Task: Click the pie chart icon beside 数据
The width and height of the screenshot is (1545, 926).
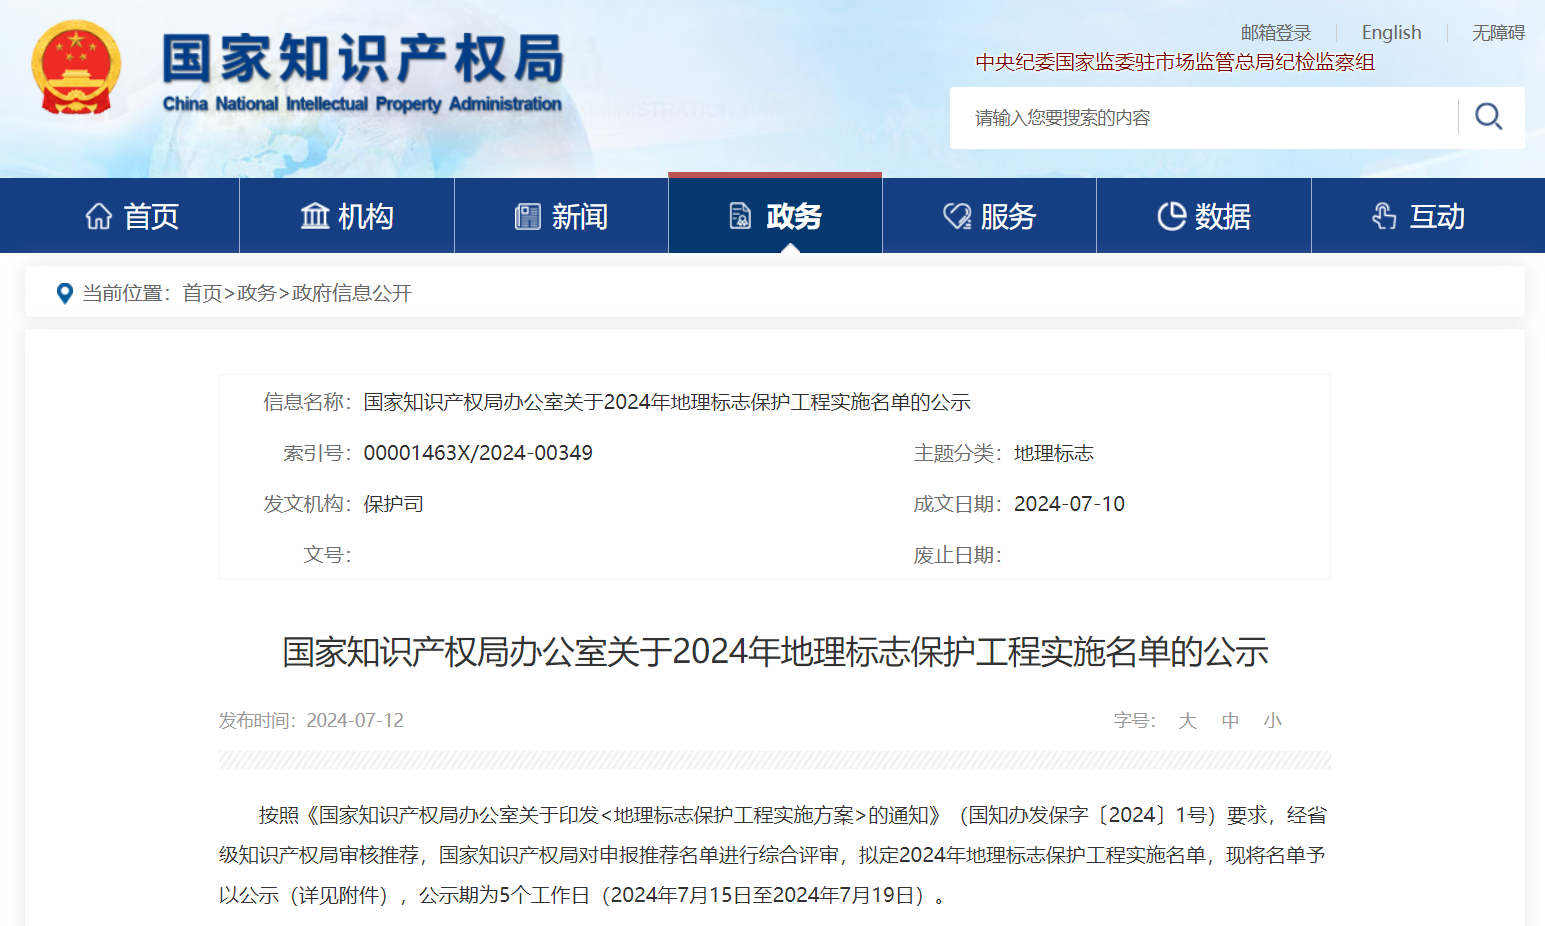Action: click(1171, 216)
